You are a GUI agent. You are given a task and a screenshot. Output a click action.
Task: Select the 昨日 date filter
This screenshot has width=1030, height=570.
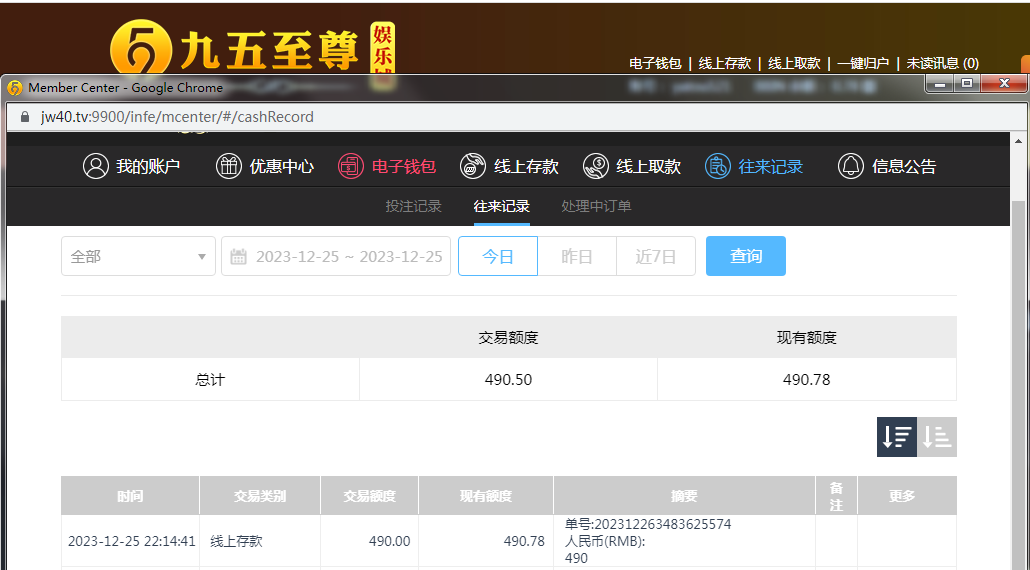click(x=577, y=256)
